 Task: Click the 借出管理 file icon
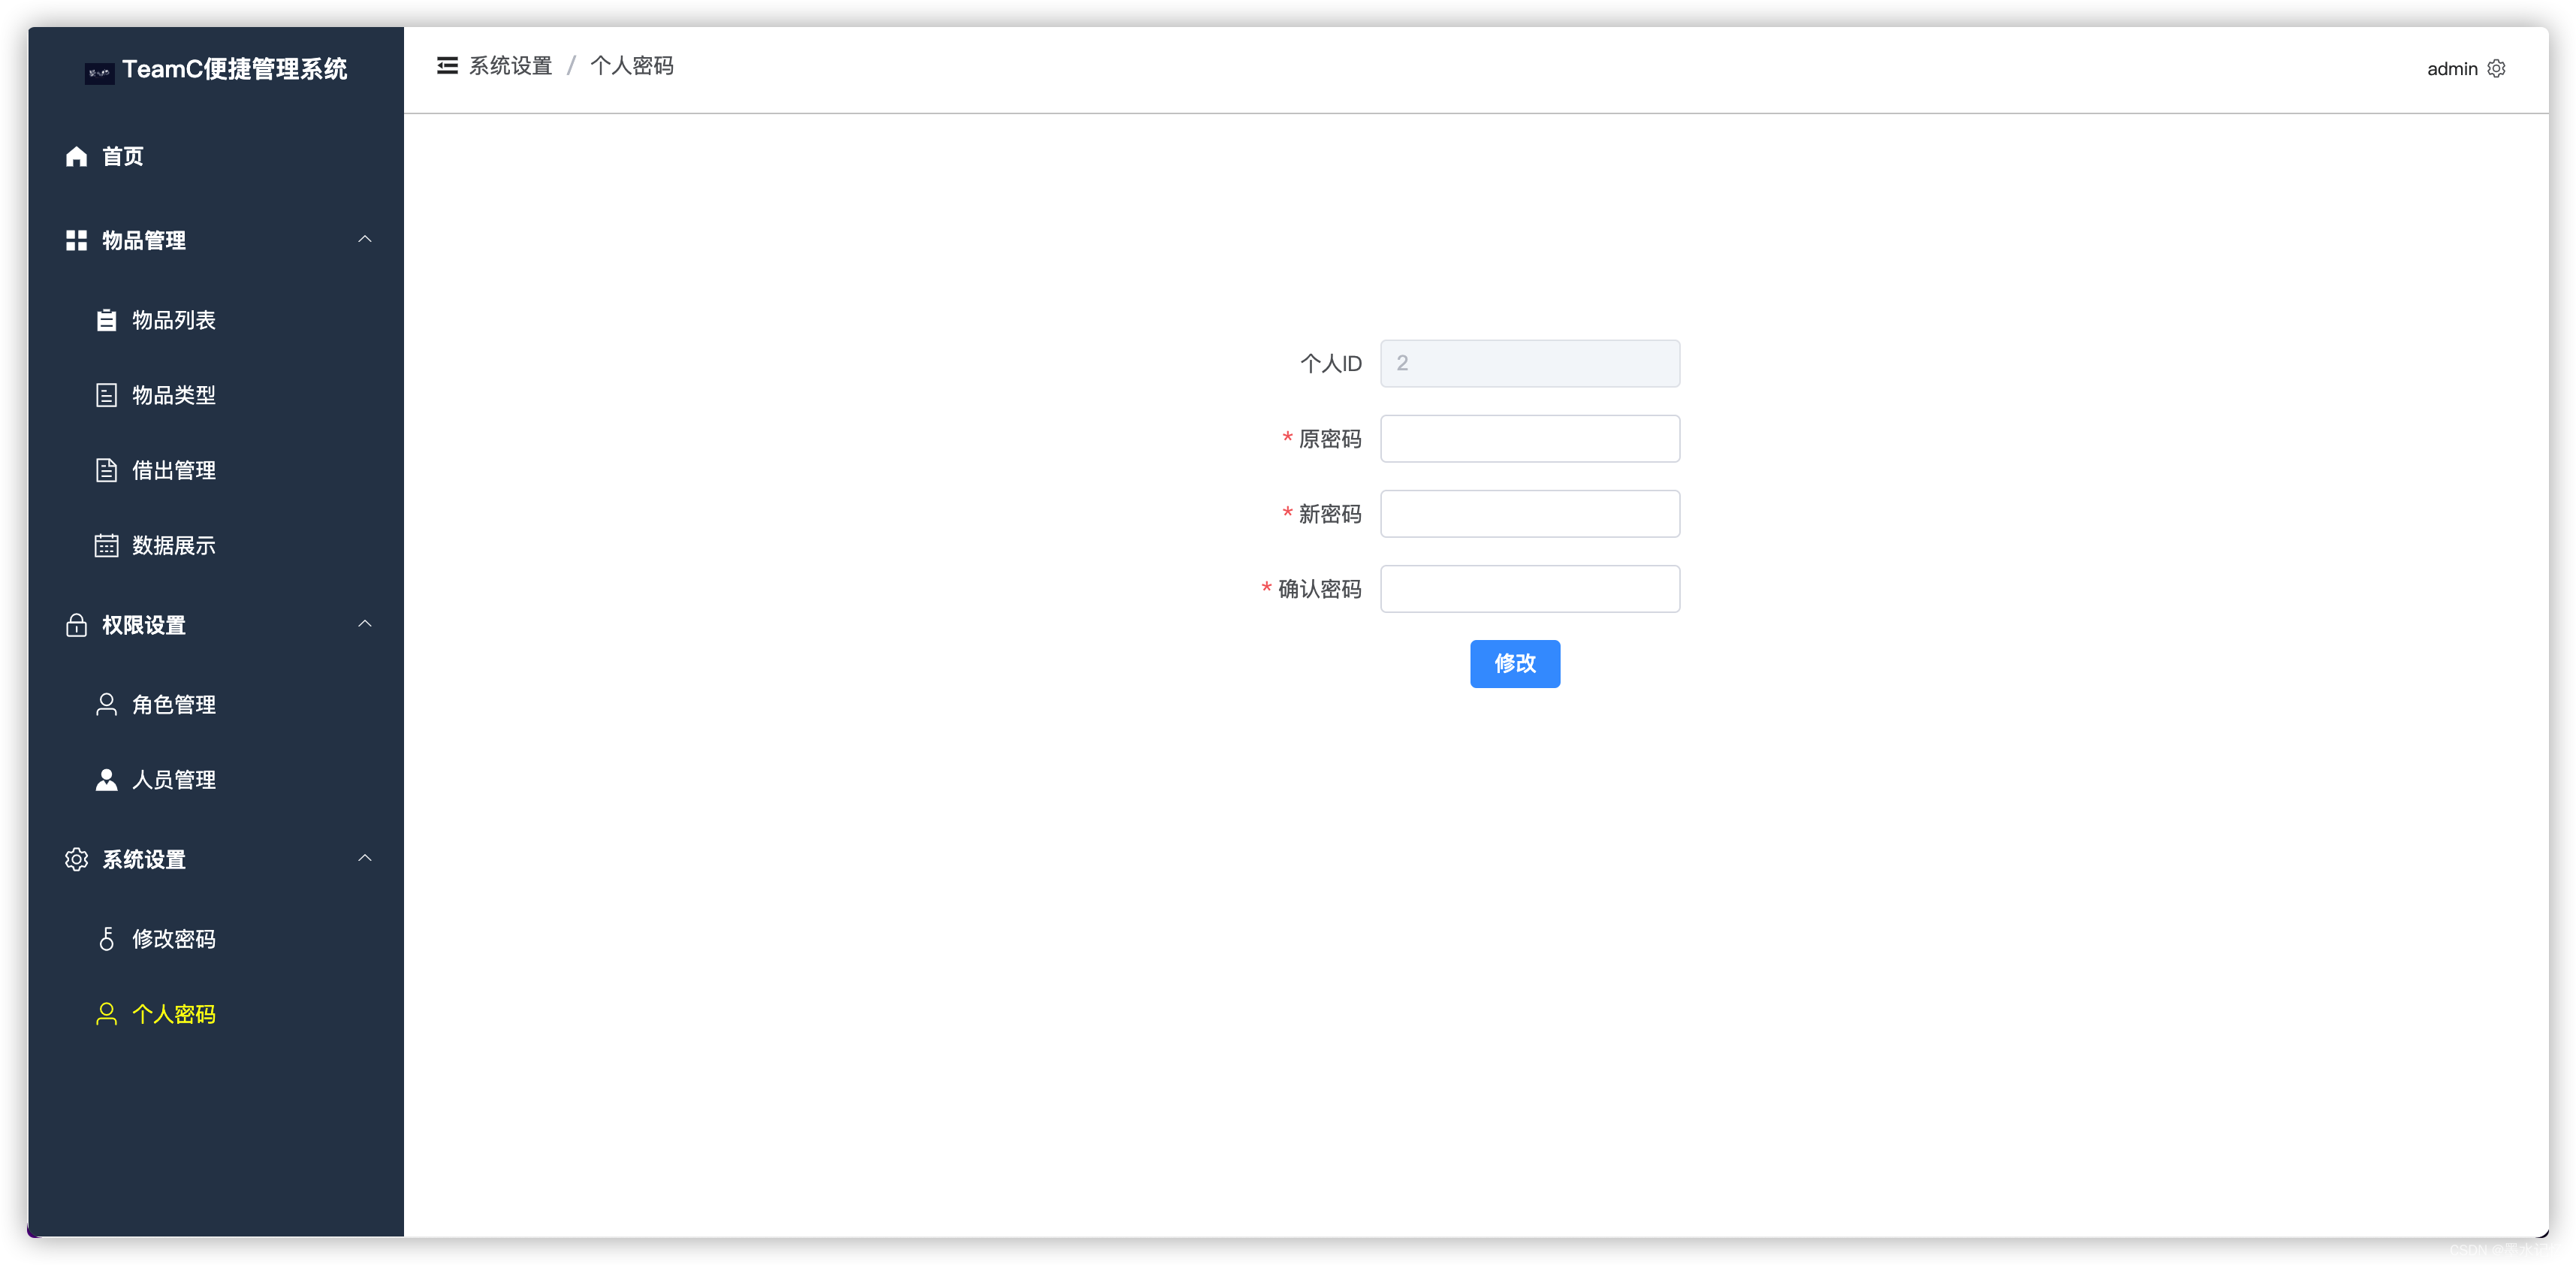[106, 471]
